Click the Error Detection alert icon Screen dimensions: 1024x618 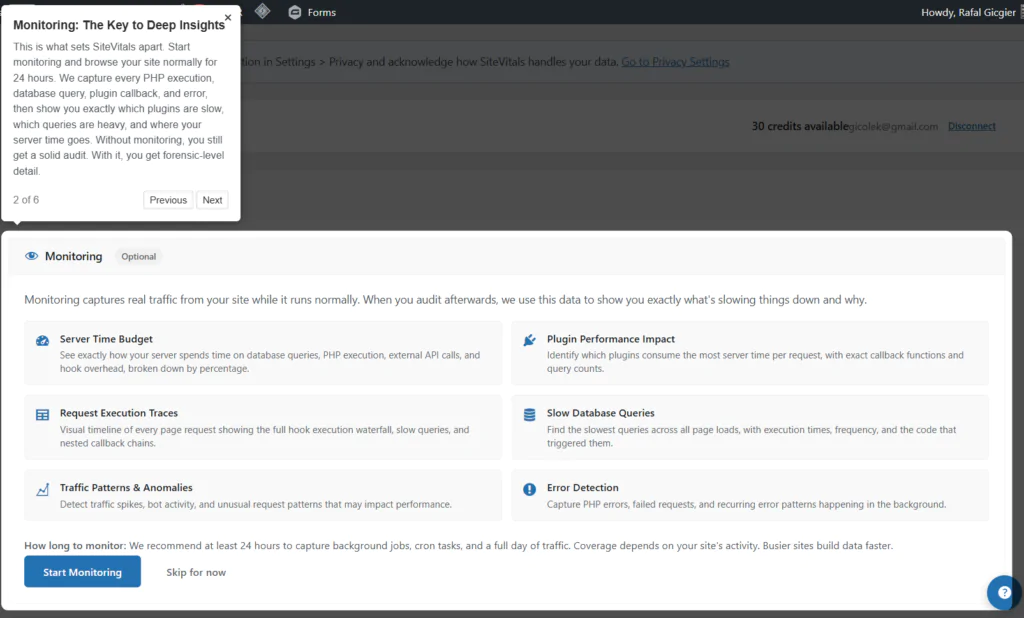(x=529, y=489)
